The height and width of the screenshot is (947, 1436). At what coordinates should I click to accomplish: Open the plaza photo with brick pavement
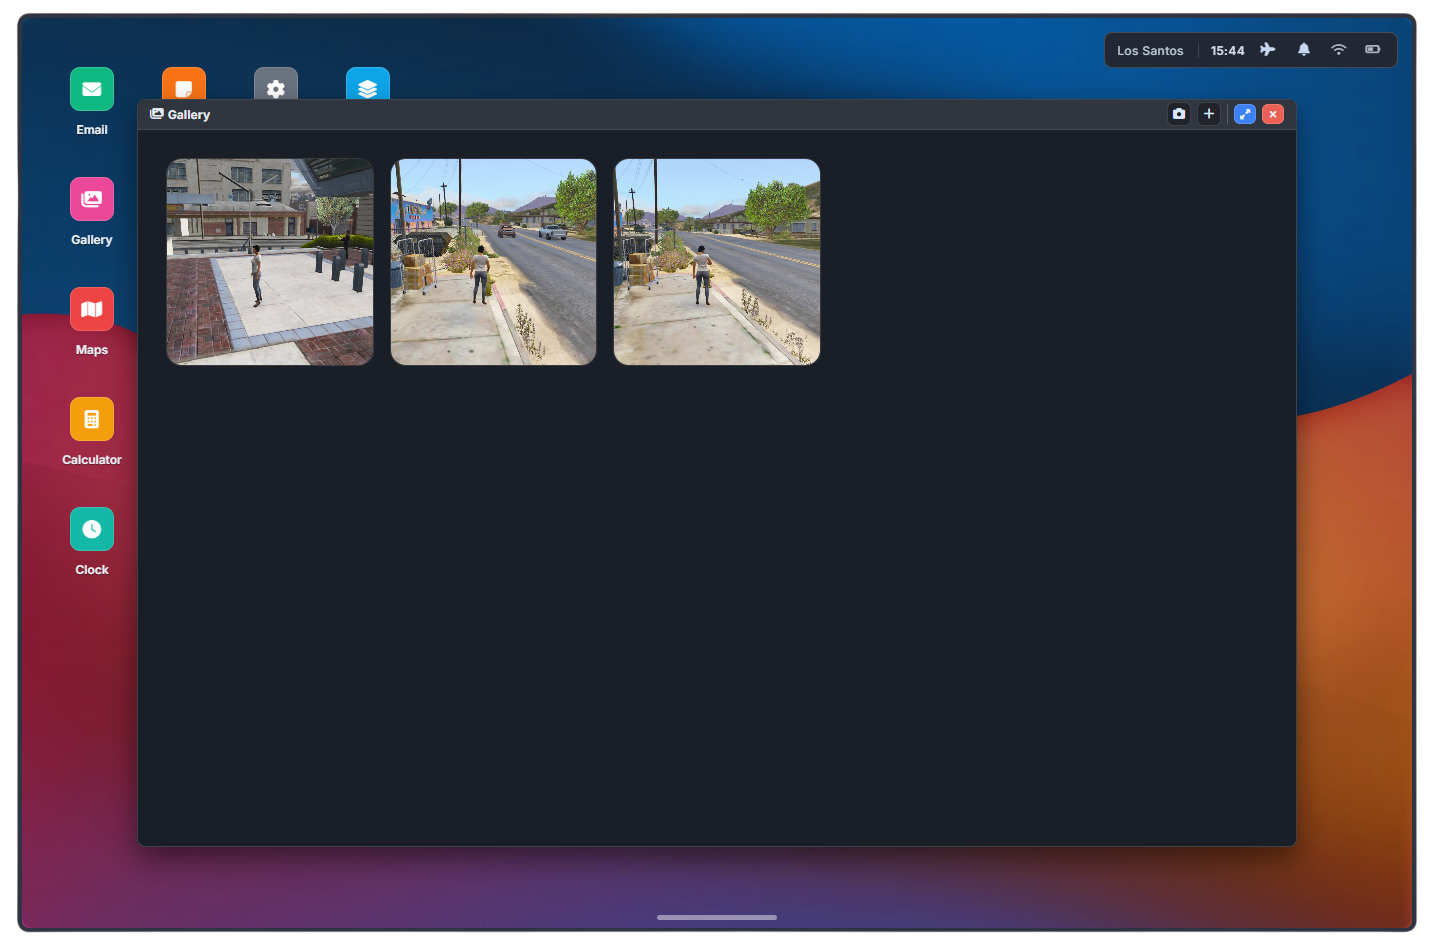[270, 262]
